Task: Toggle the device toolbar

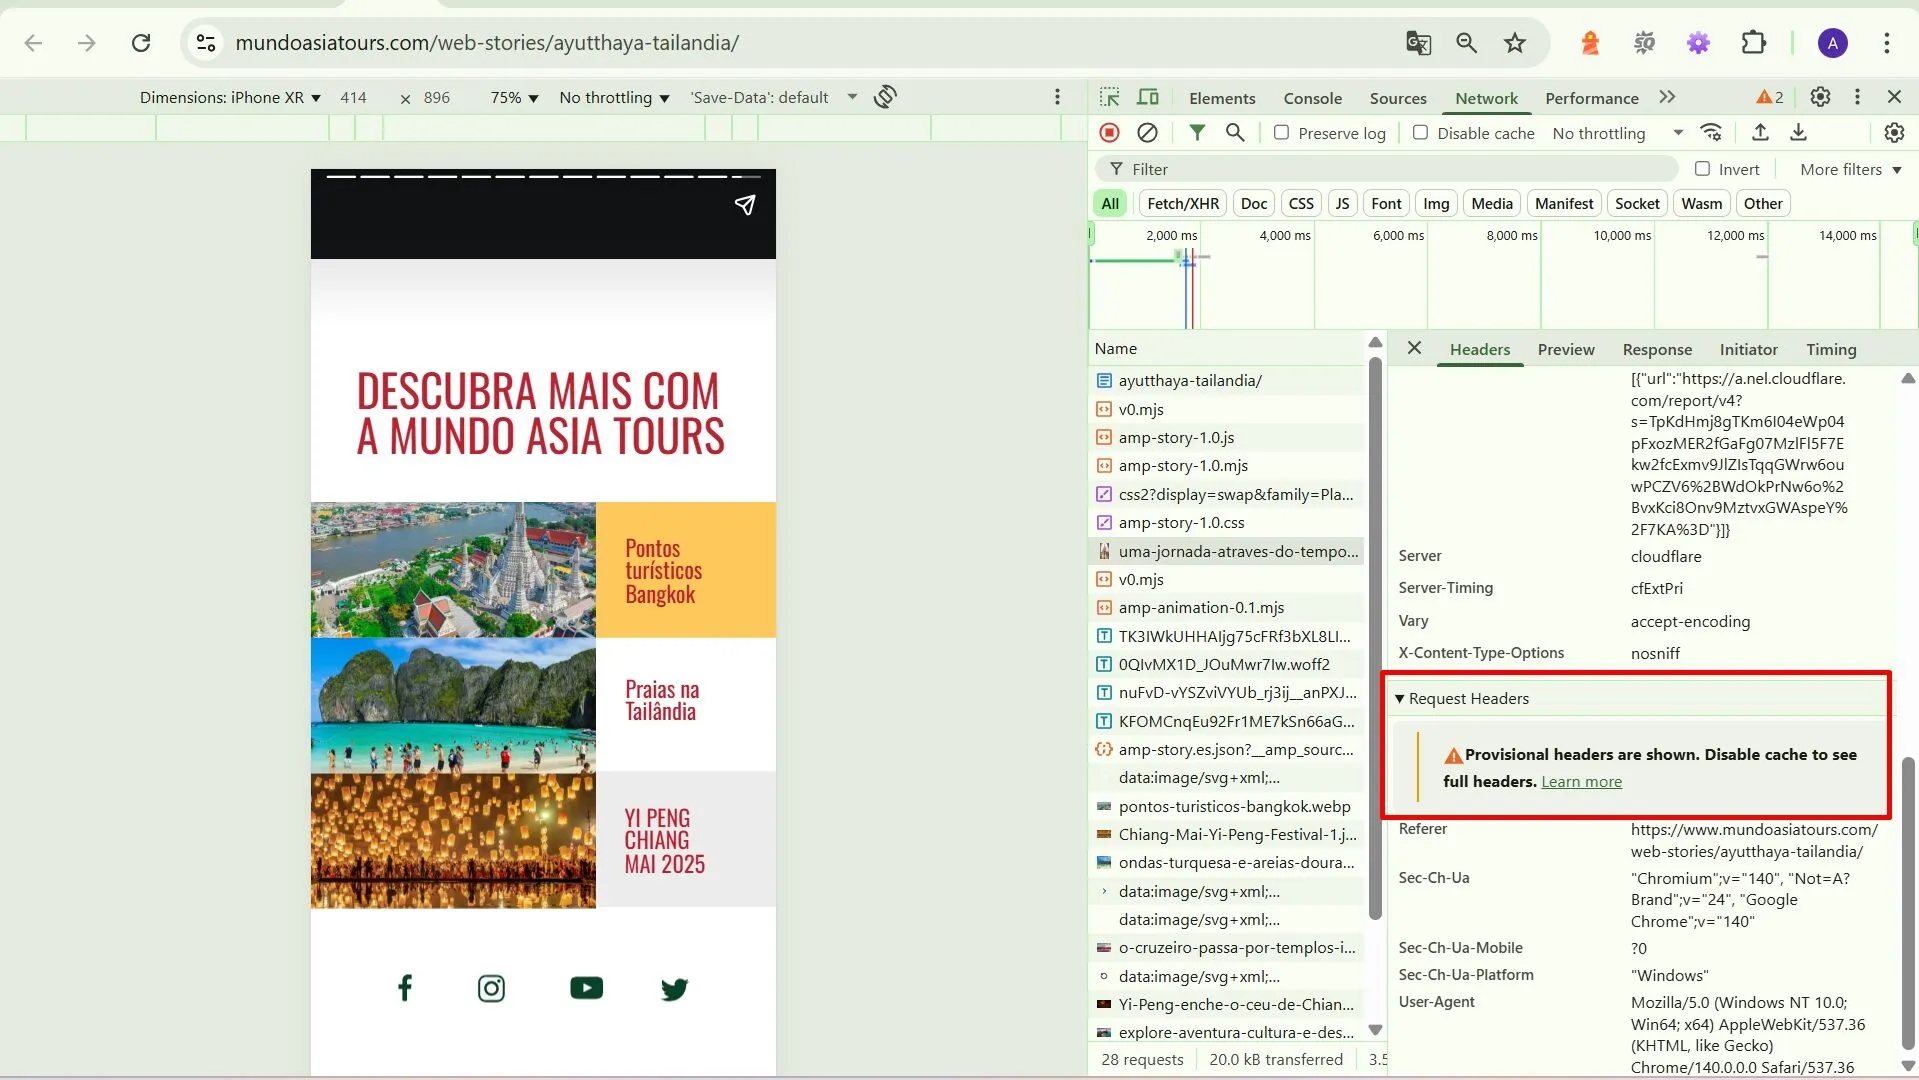Action: (1147, 96)
